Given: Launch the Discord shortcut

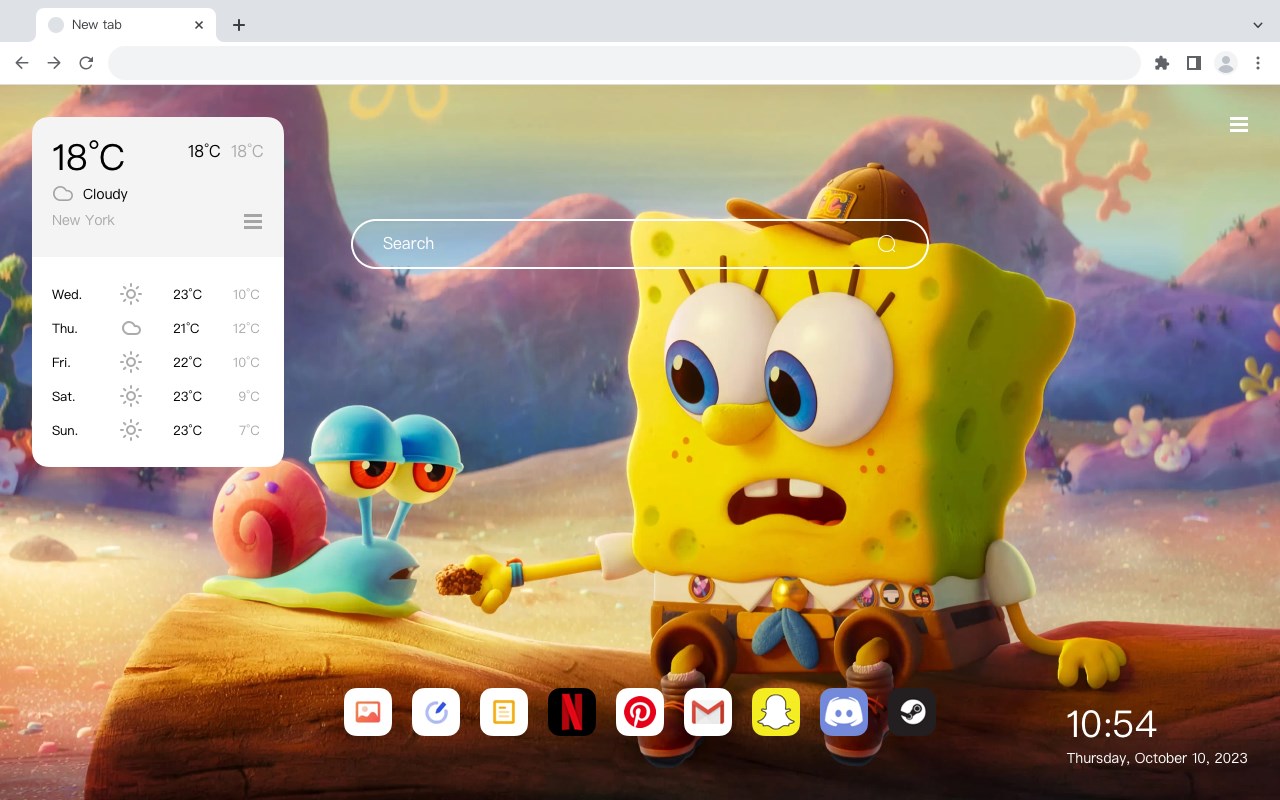Looking at the screenshot, I should coord(844,712).
